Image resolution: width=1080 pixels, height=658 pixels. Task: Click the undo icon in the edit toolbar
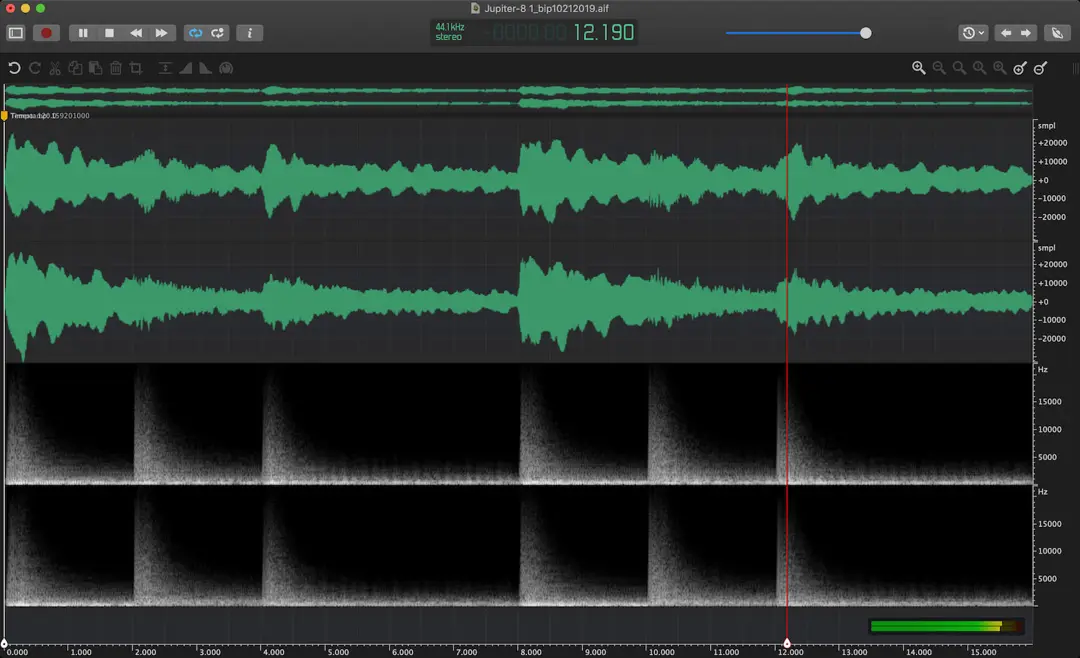pos(14,68)
